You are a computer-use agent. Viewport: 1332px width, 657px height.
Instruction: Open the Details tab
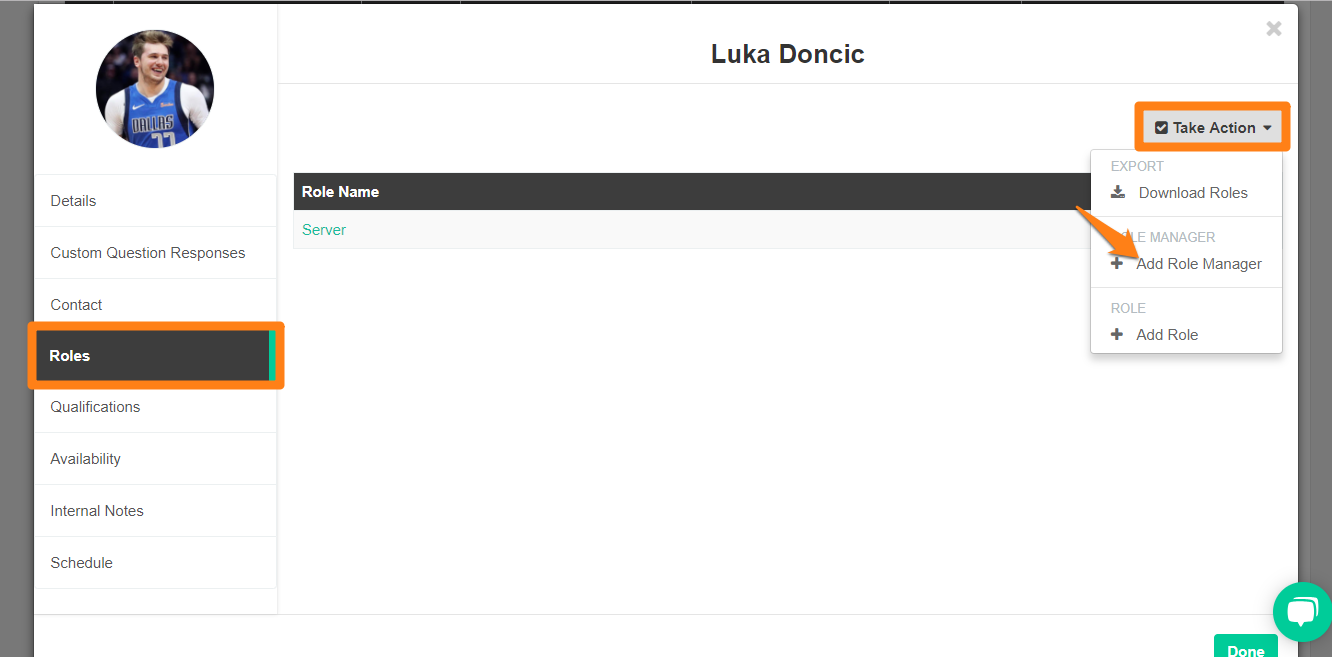click(x=155, y=200)
